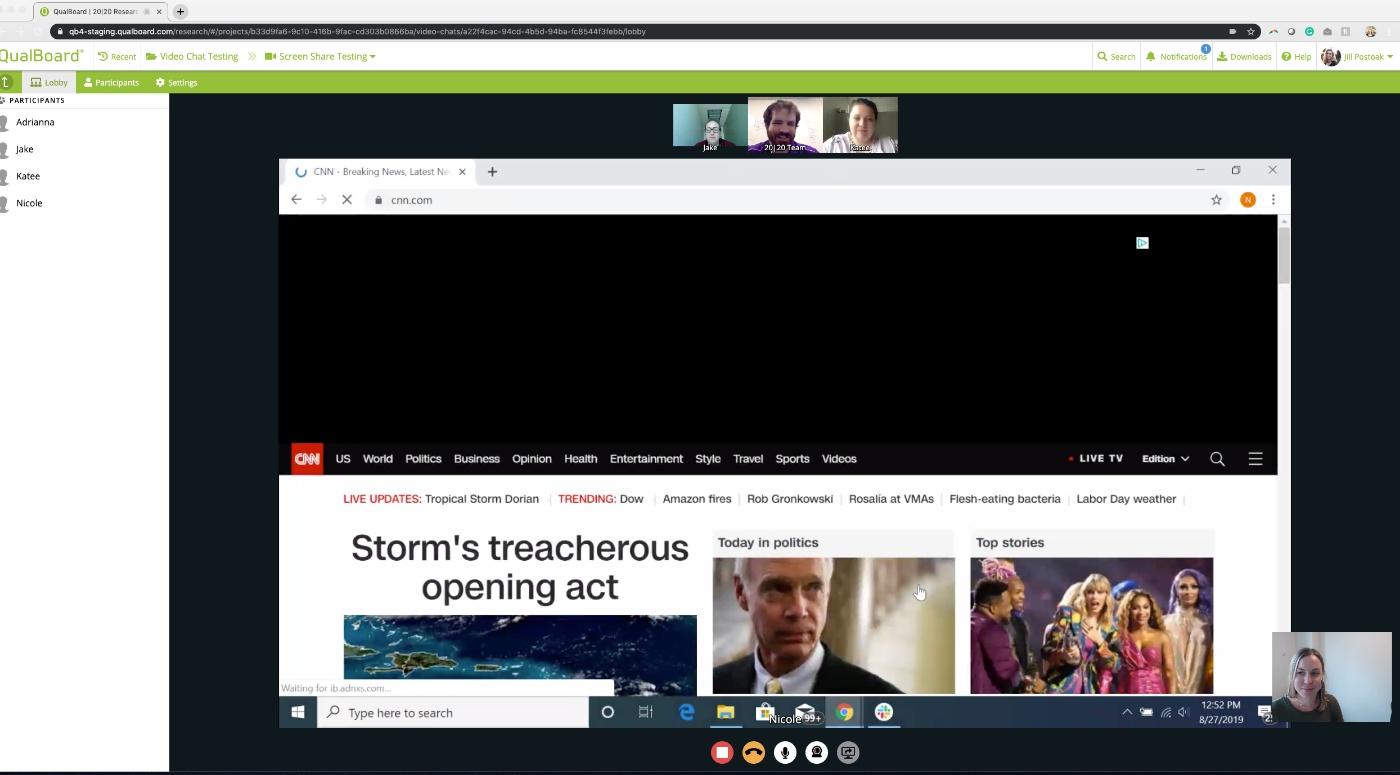Open the Tropical Storm Dorian live updates link
Viewport: 1400px width, 775px height.
tap(482, 499)
